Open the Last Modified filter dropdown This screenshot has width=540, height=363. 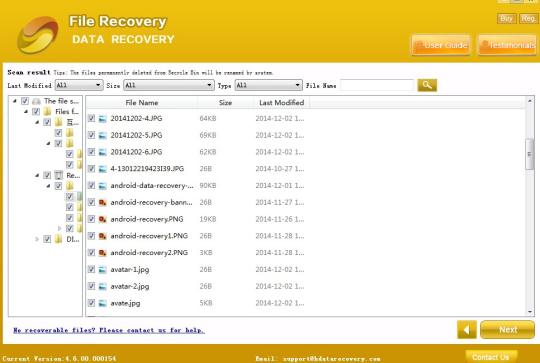tap(79, 85)
